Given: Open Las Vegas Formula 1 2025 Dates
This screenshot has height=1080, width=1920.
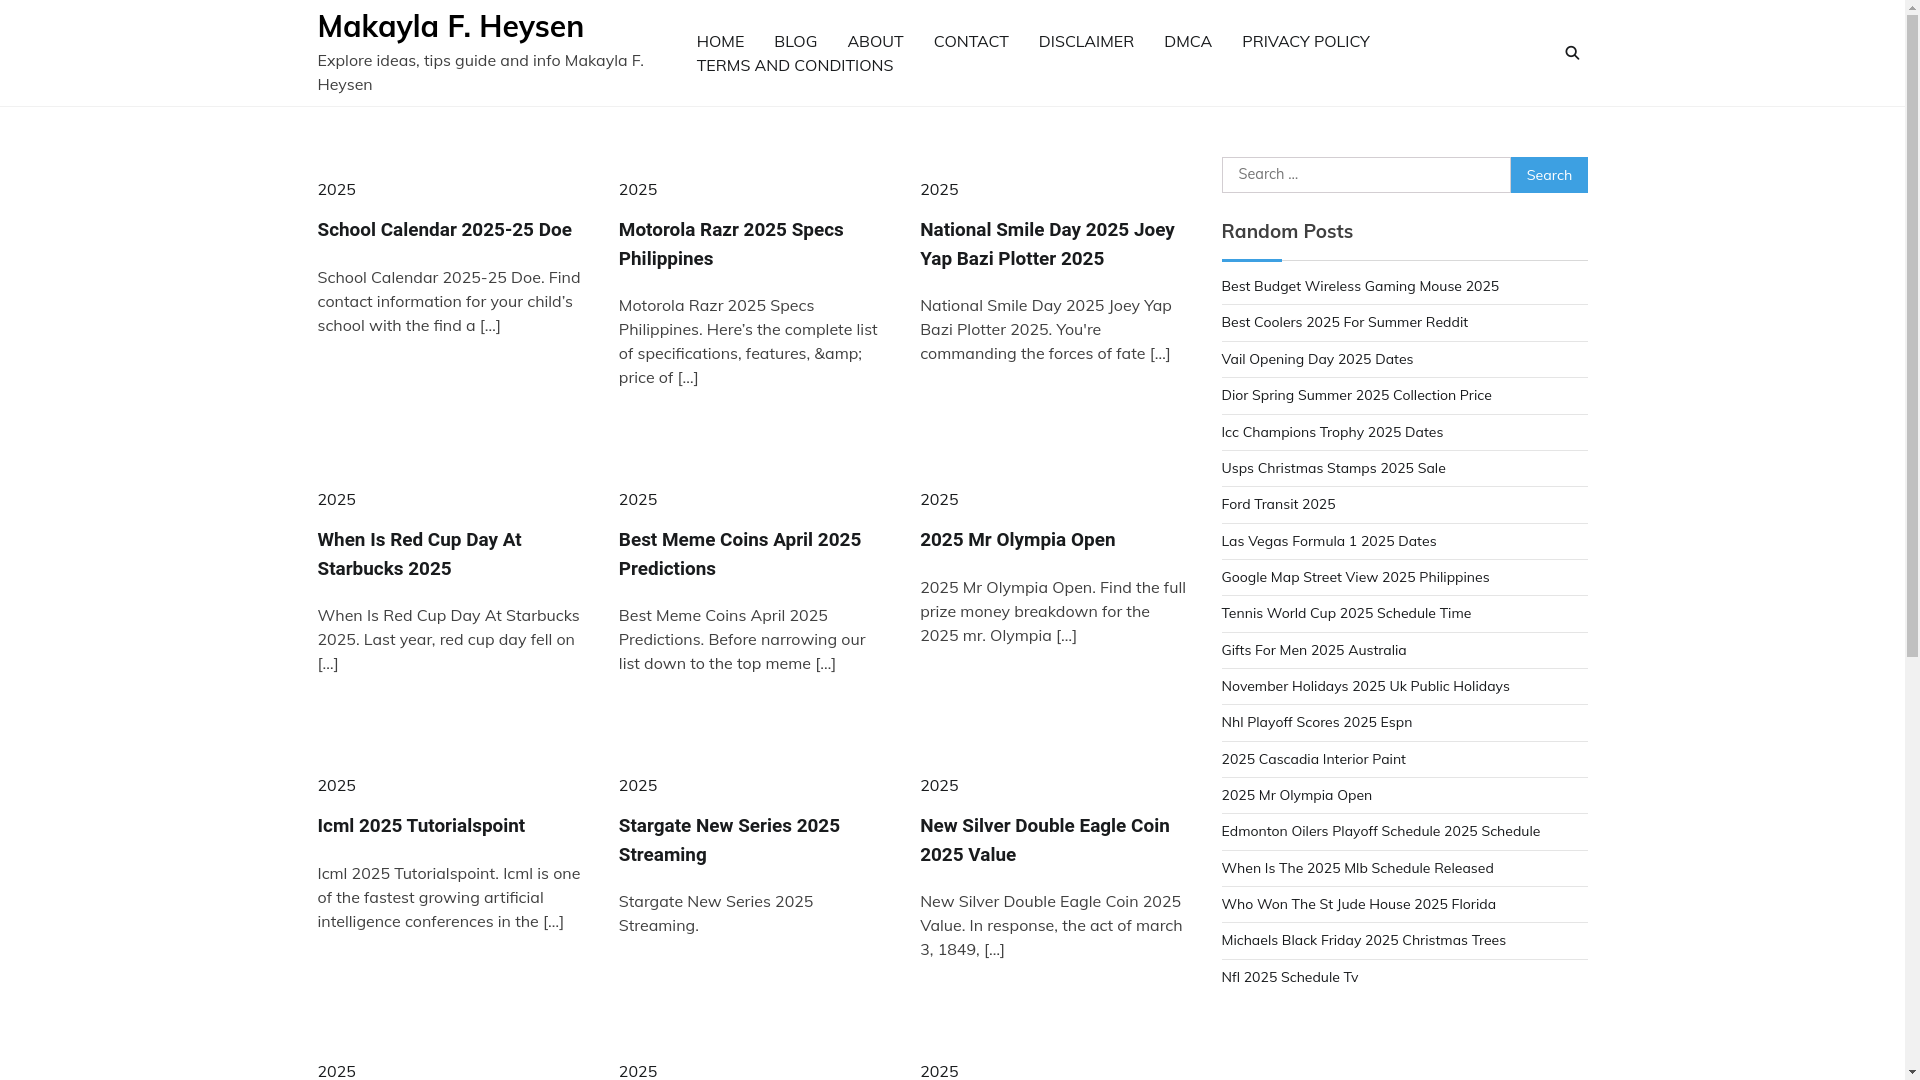Looking at the screenshot, I should [x=1328, y=541].
